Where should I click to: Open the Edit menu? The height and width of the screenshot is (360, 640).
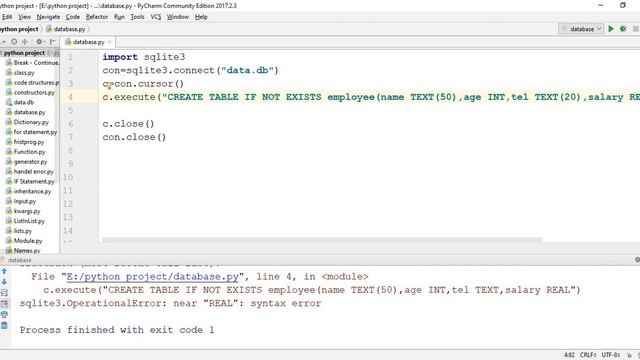click(x=7, y=17)
